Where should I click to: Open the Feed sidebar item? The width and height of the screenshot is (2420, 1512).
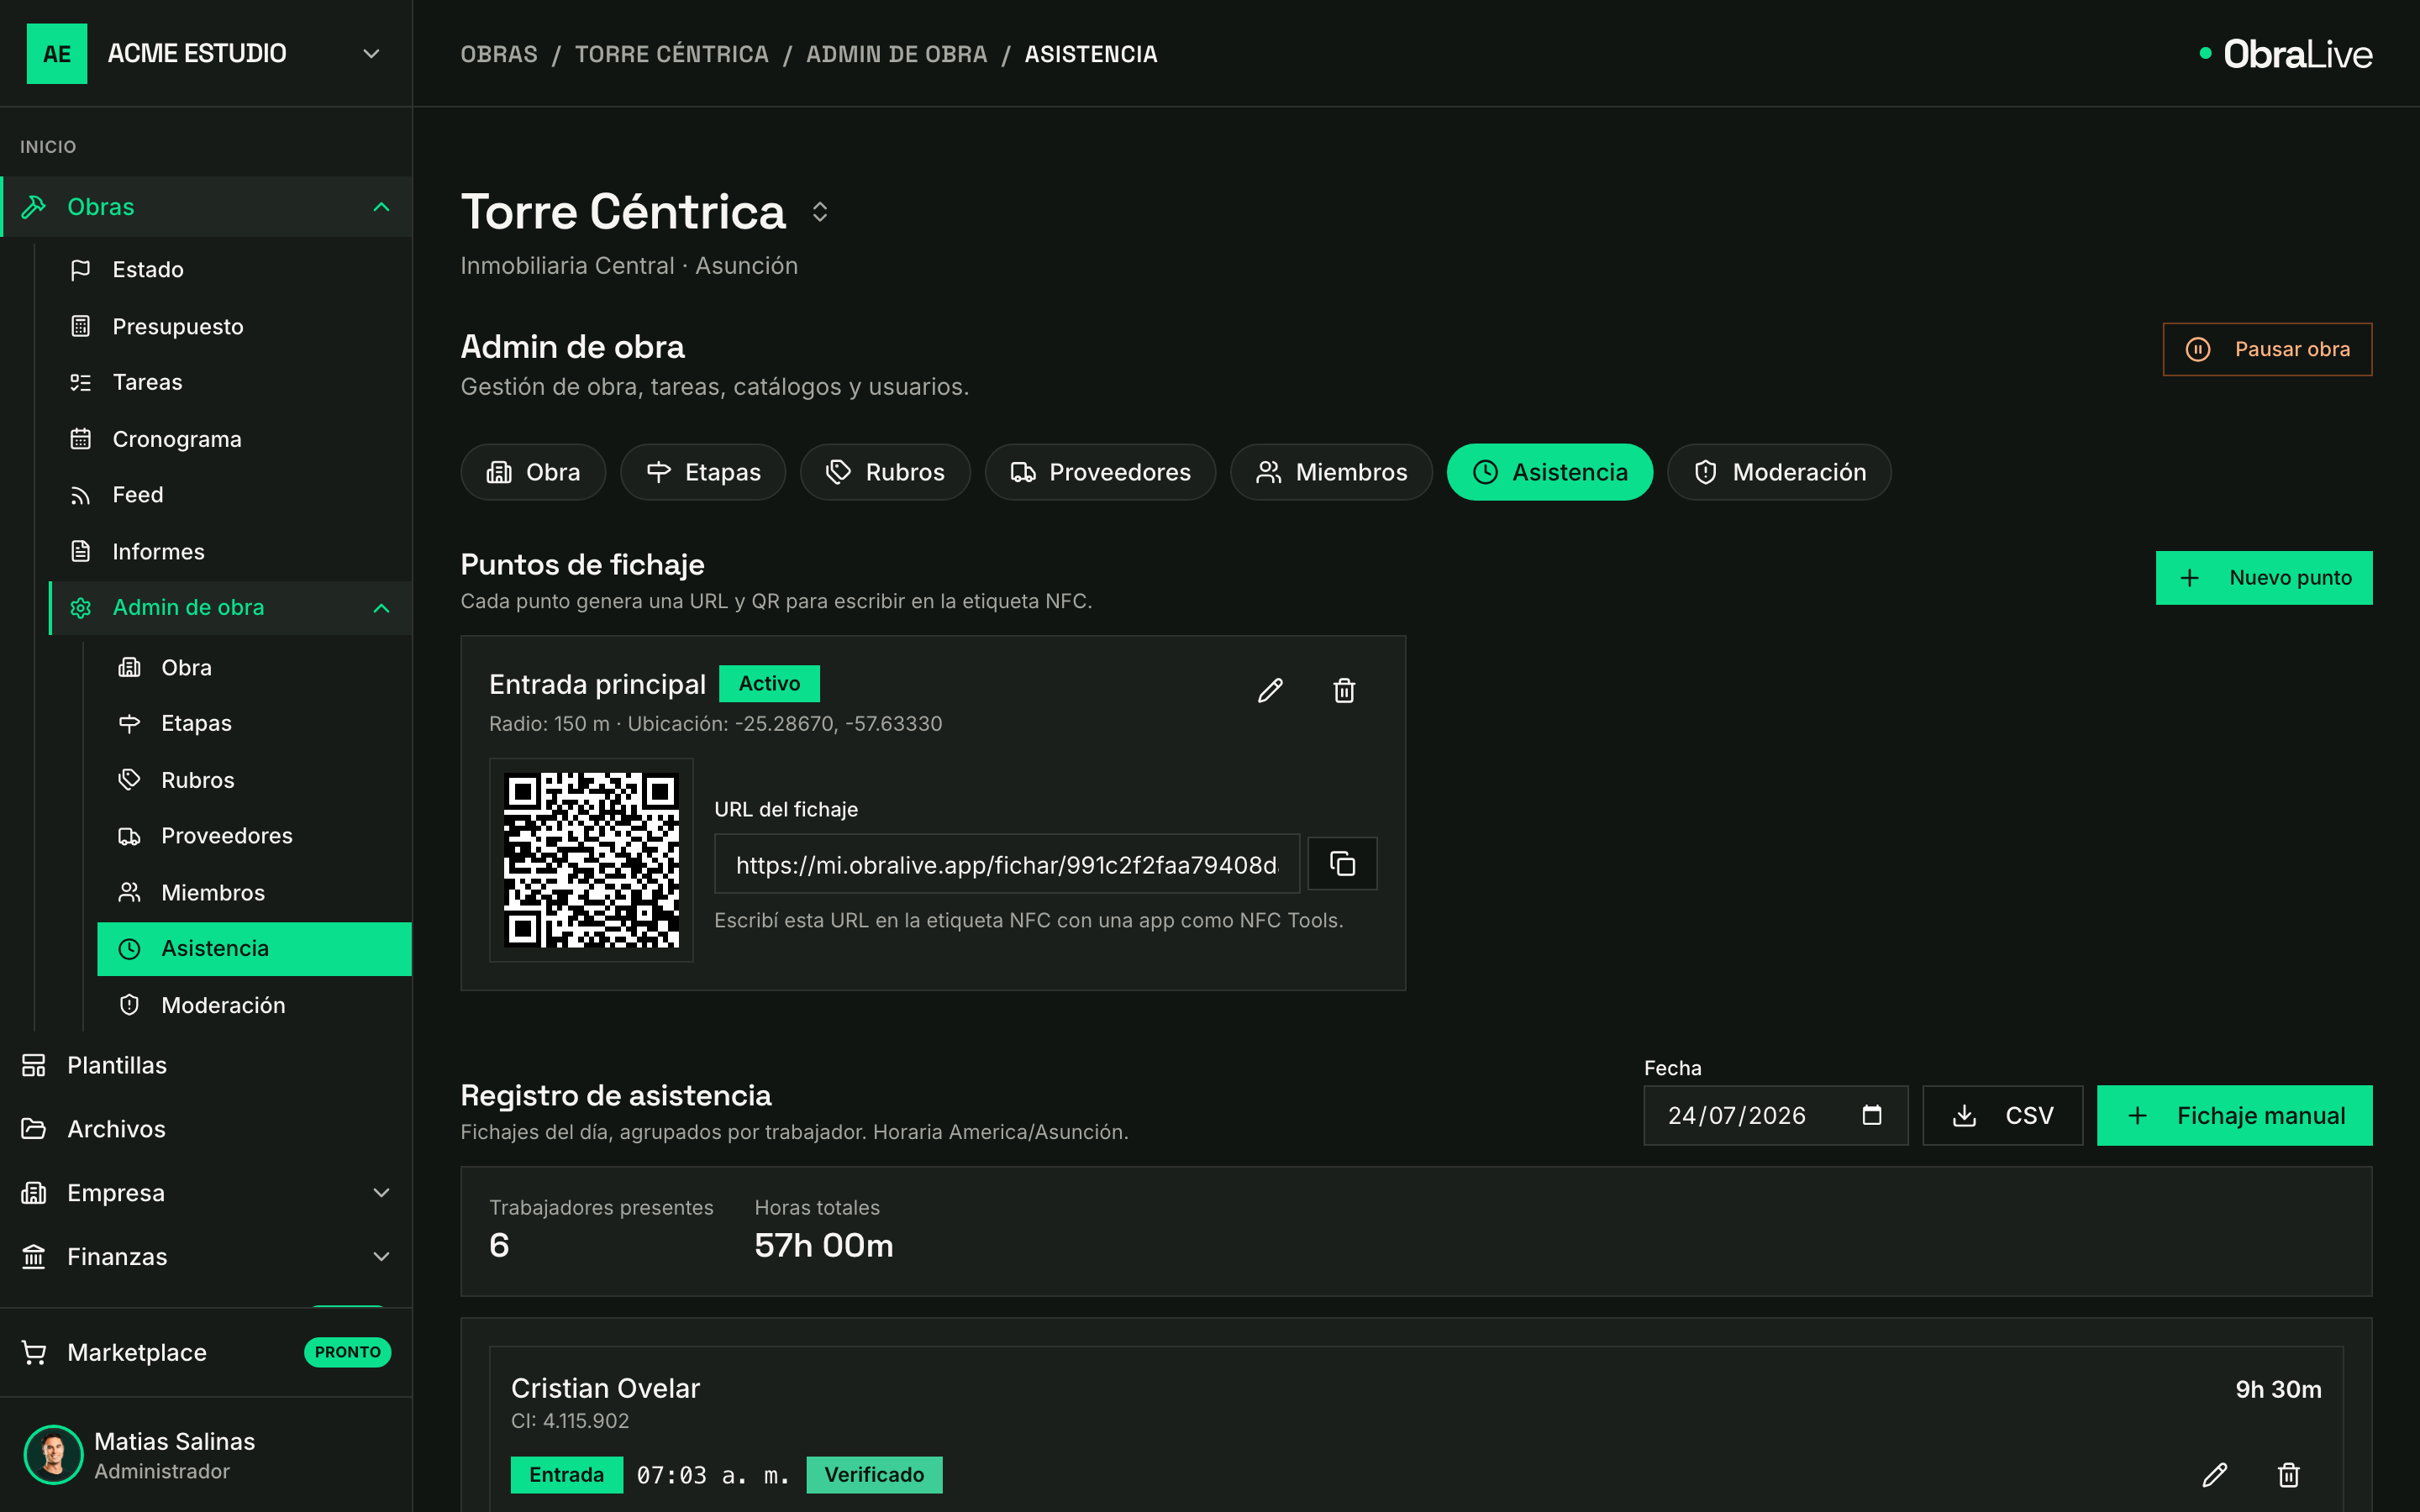click(x=230, y=495)
